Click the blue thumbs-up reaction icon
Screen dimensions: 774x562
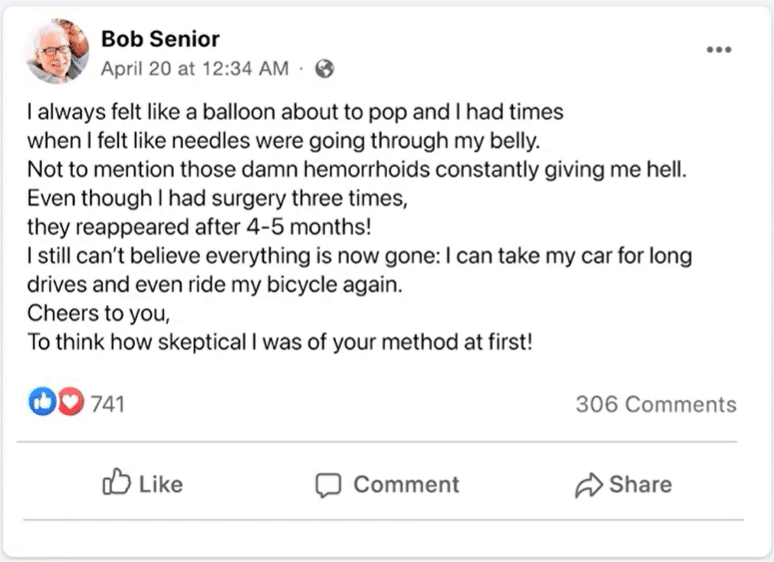[43, 404]
